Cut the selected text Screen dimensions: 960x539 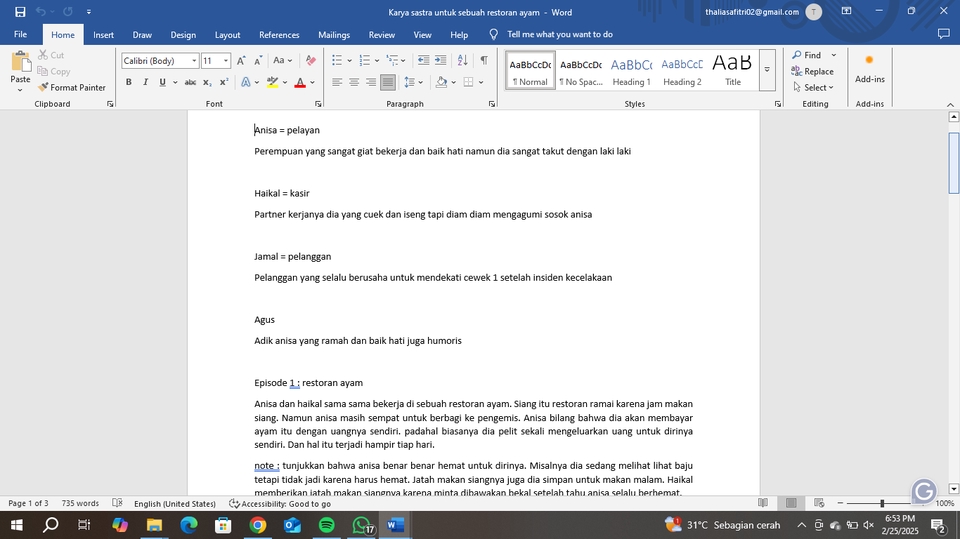[x=51, y=55]
